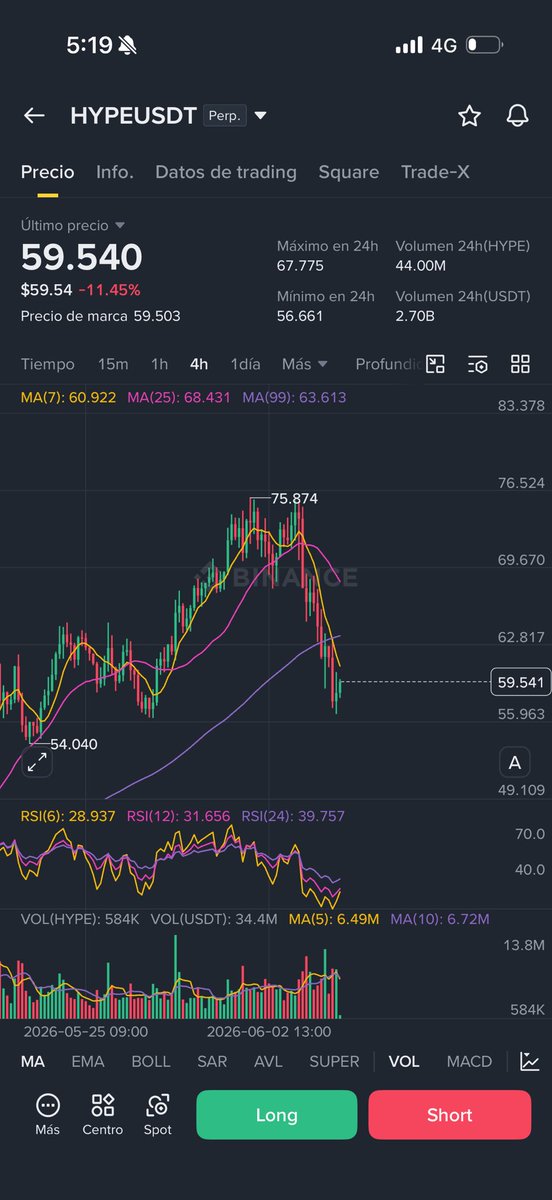Open the chart settings icon
Image resolution: width=552 pixels, height=1200 pixels.
[x=478, y=364]
